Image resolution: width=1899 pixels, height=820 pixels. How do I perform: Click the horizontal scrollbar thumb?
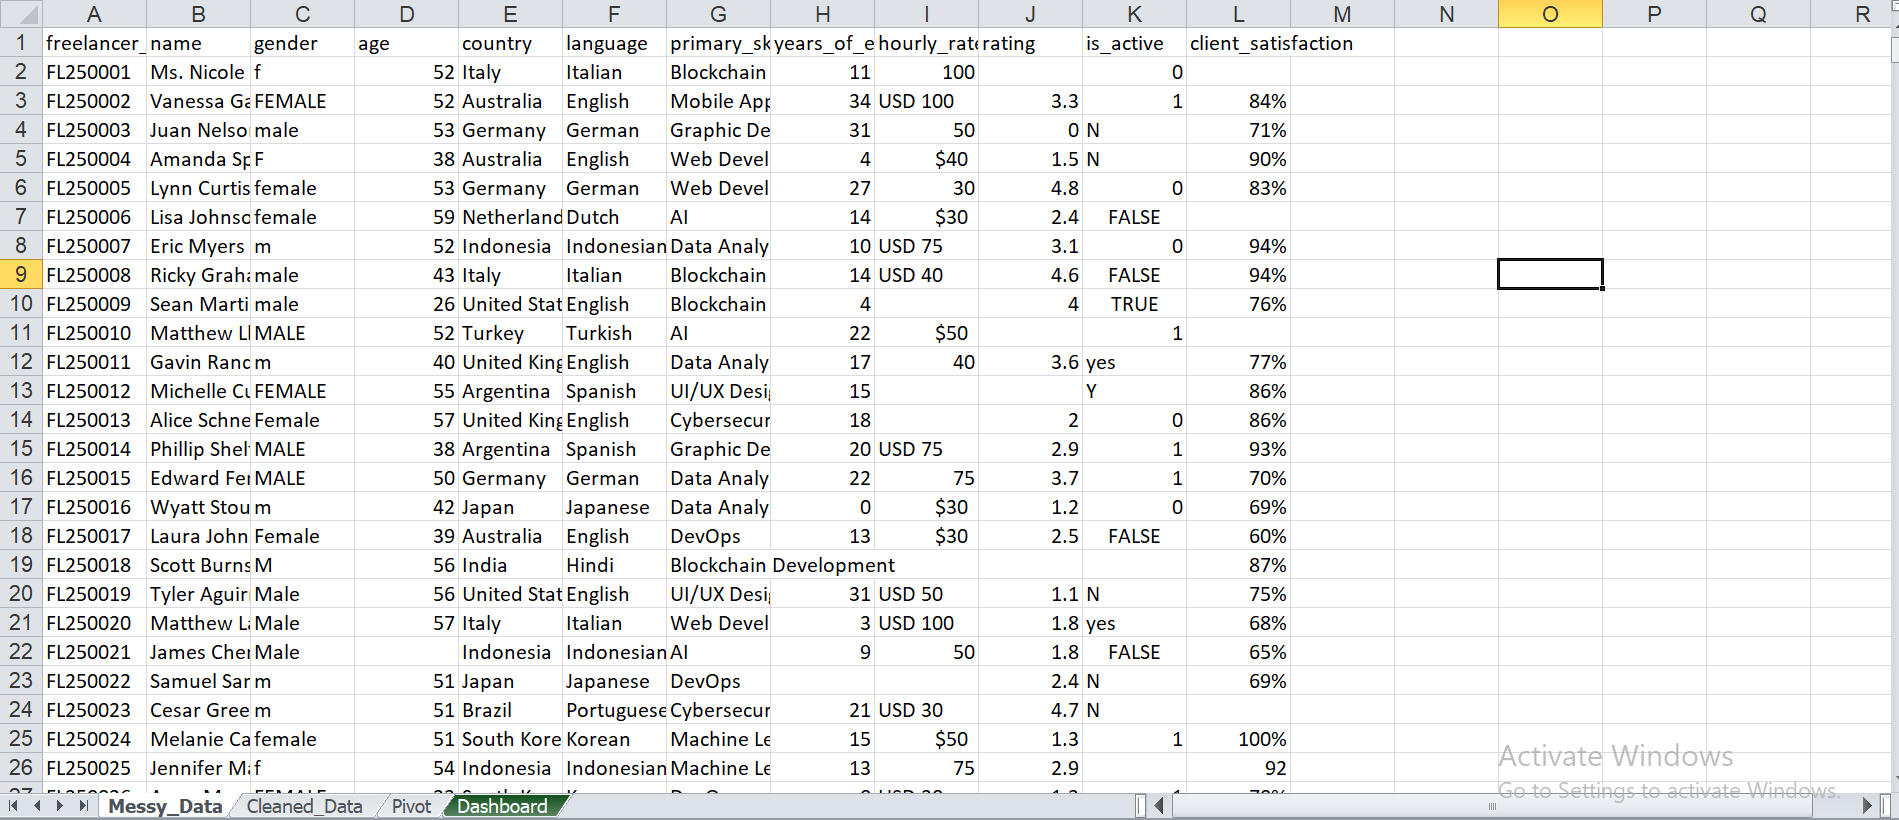1492,806
